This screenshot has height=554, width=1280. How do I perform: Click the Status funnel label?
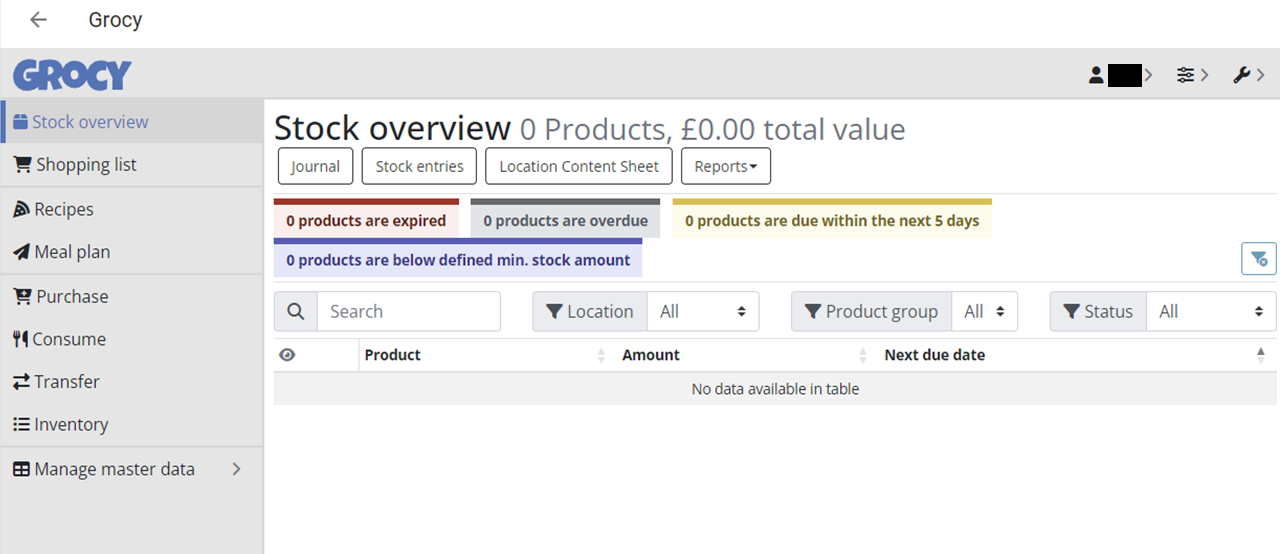1098,312
